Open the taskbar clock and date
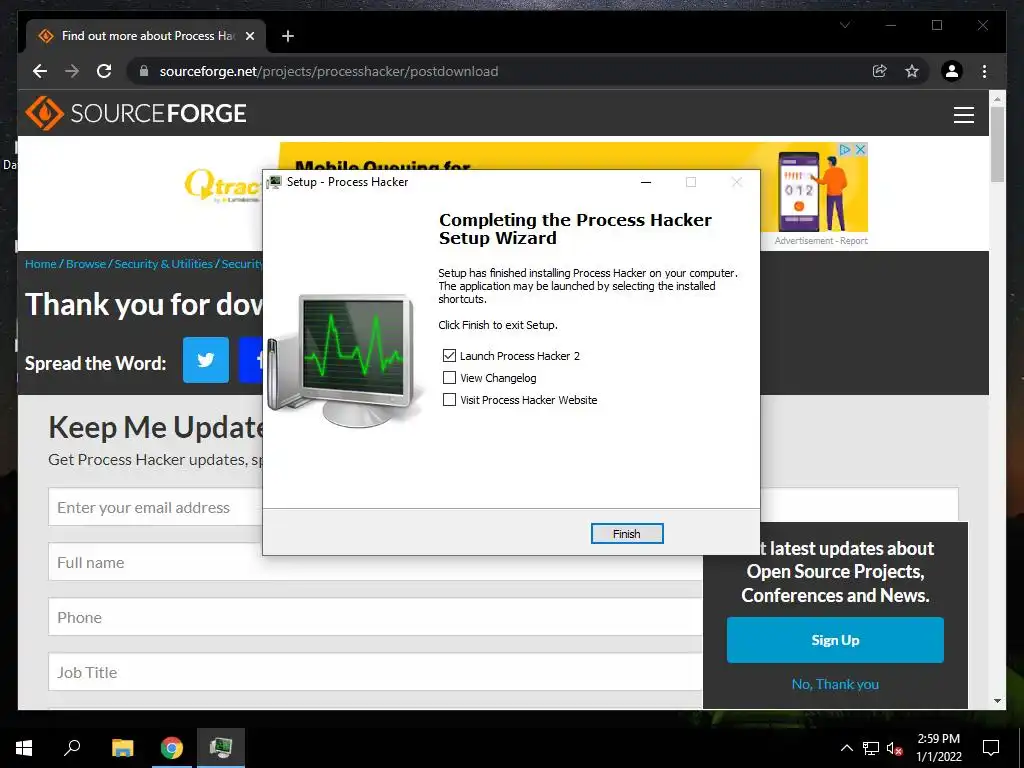This screenshot has height=768, width=1024. (938, 748)
